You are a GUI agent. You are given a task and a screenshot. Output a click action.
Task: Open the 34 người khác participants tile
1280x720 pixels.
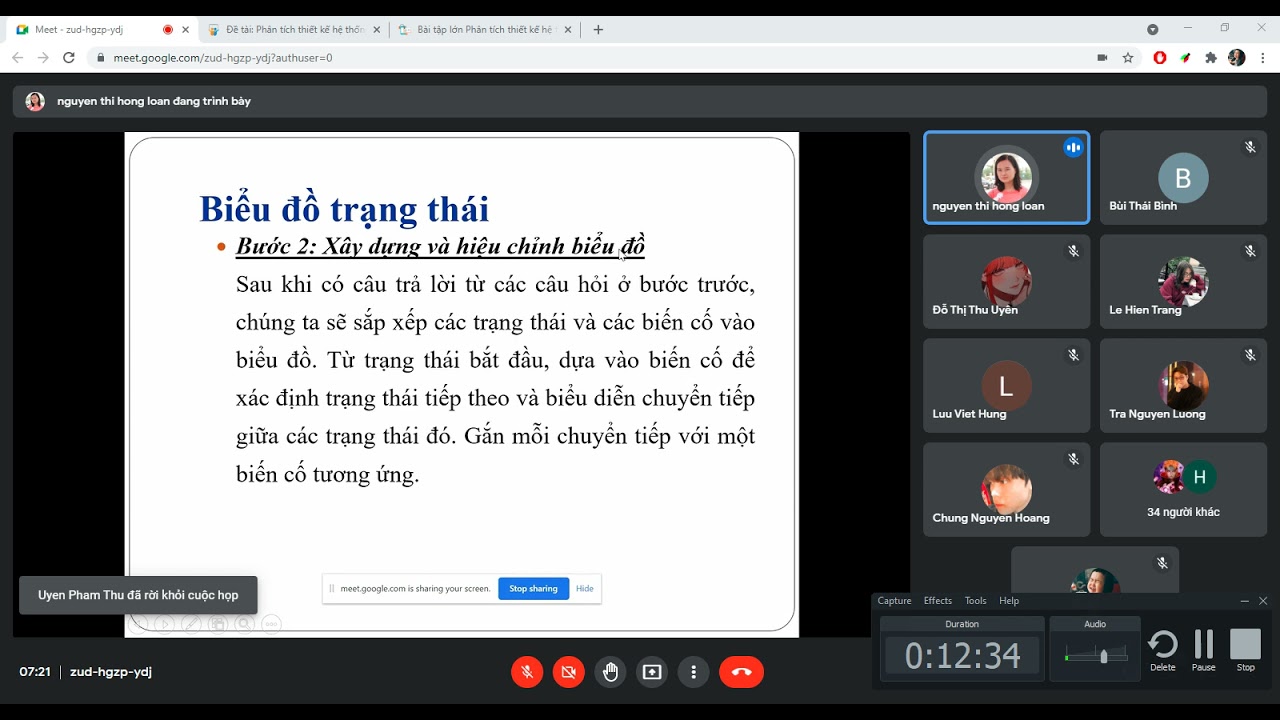pos(1183,489)
